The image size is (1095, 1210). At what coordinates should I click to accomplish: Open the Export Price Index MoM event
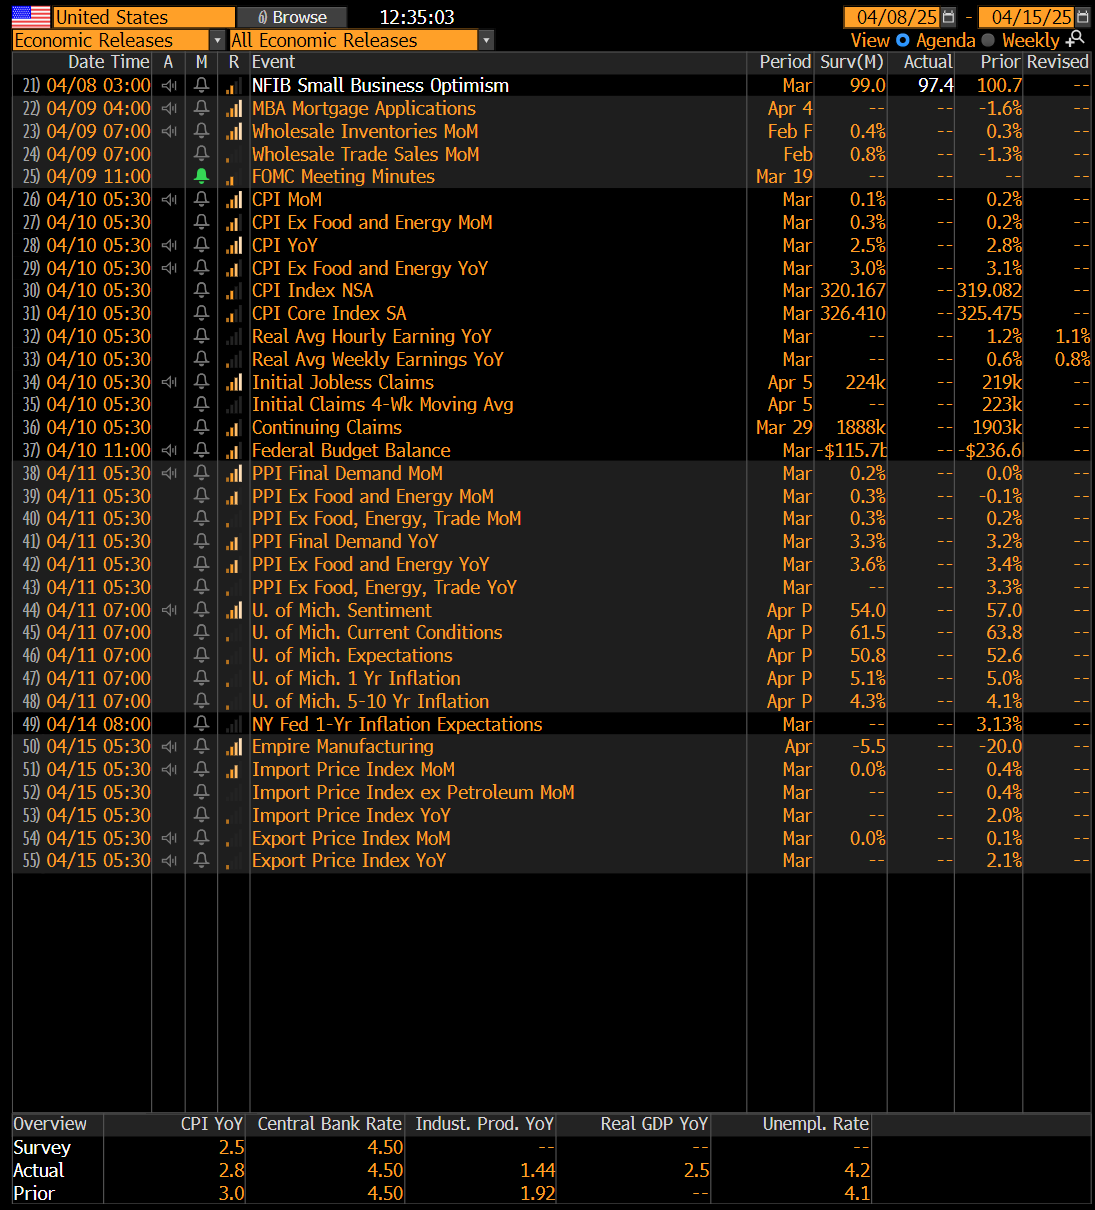tap(351, 839)
